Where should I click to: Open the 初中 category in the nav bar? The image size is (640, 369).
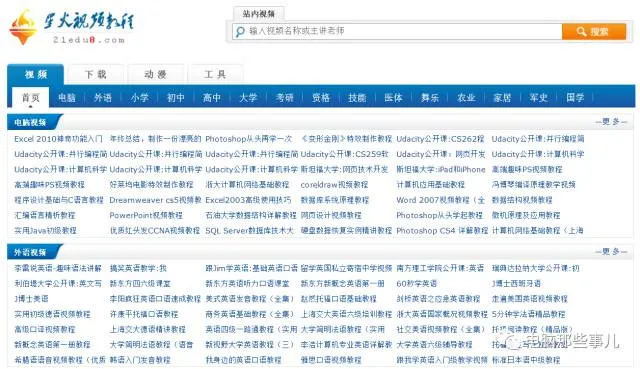coord(176,98)
